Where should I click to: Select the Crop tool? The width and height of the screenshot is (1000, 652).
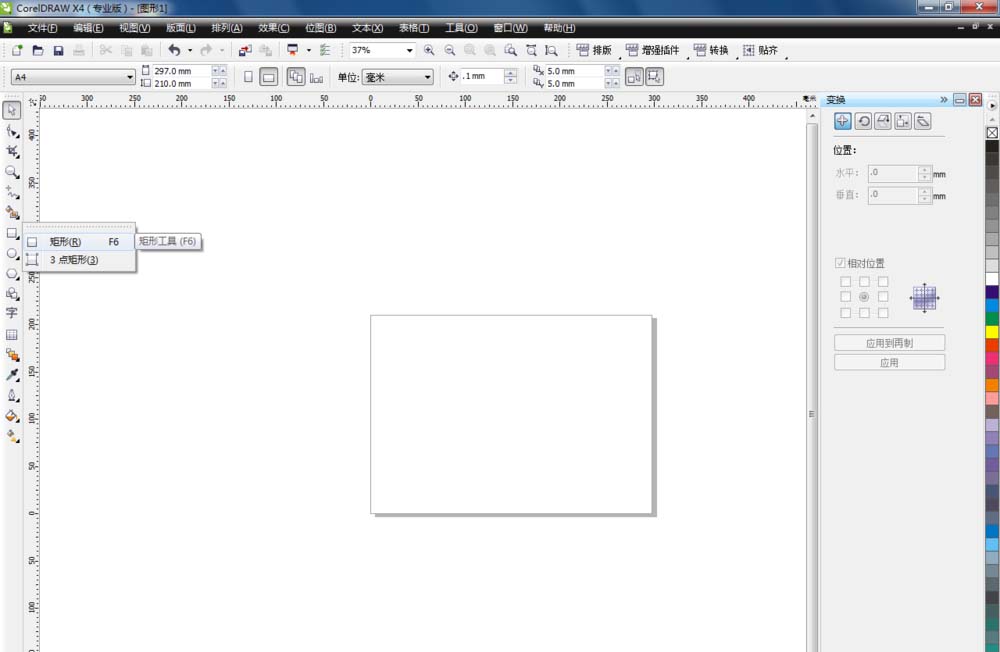pos(11,152)
